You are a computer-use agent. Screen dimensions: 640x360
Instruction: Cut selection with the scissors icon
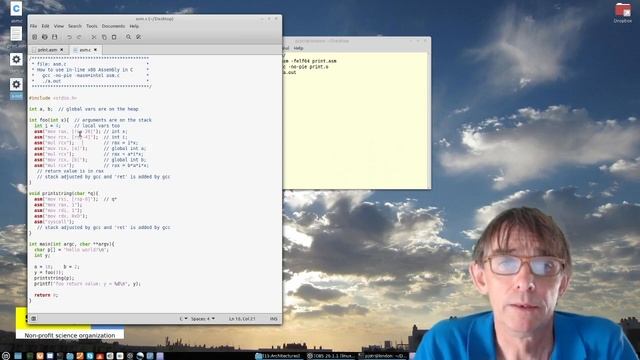click(x=94, y=37)
